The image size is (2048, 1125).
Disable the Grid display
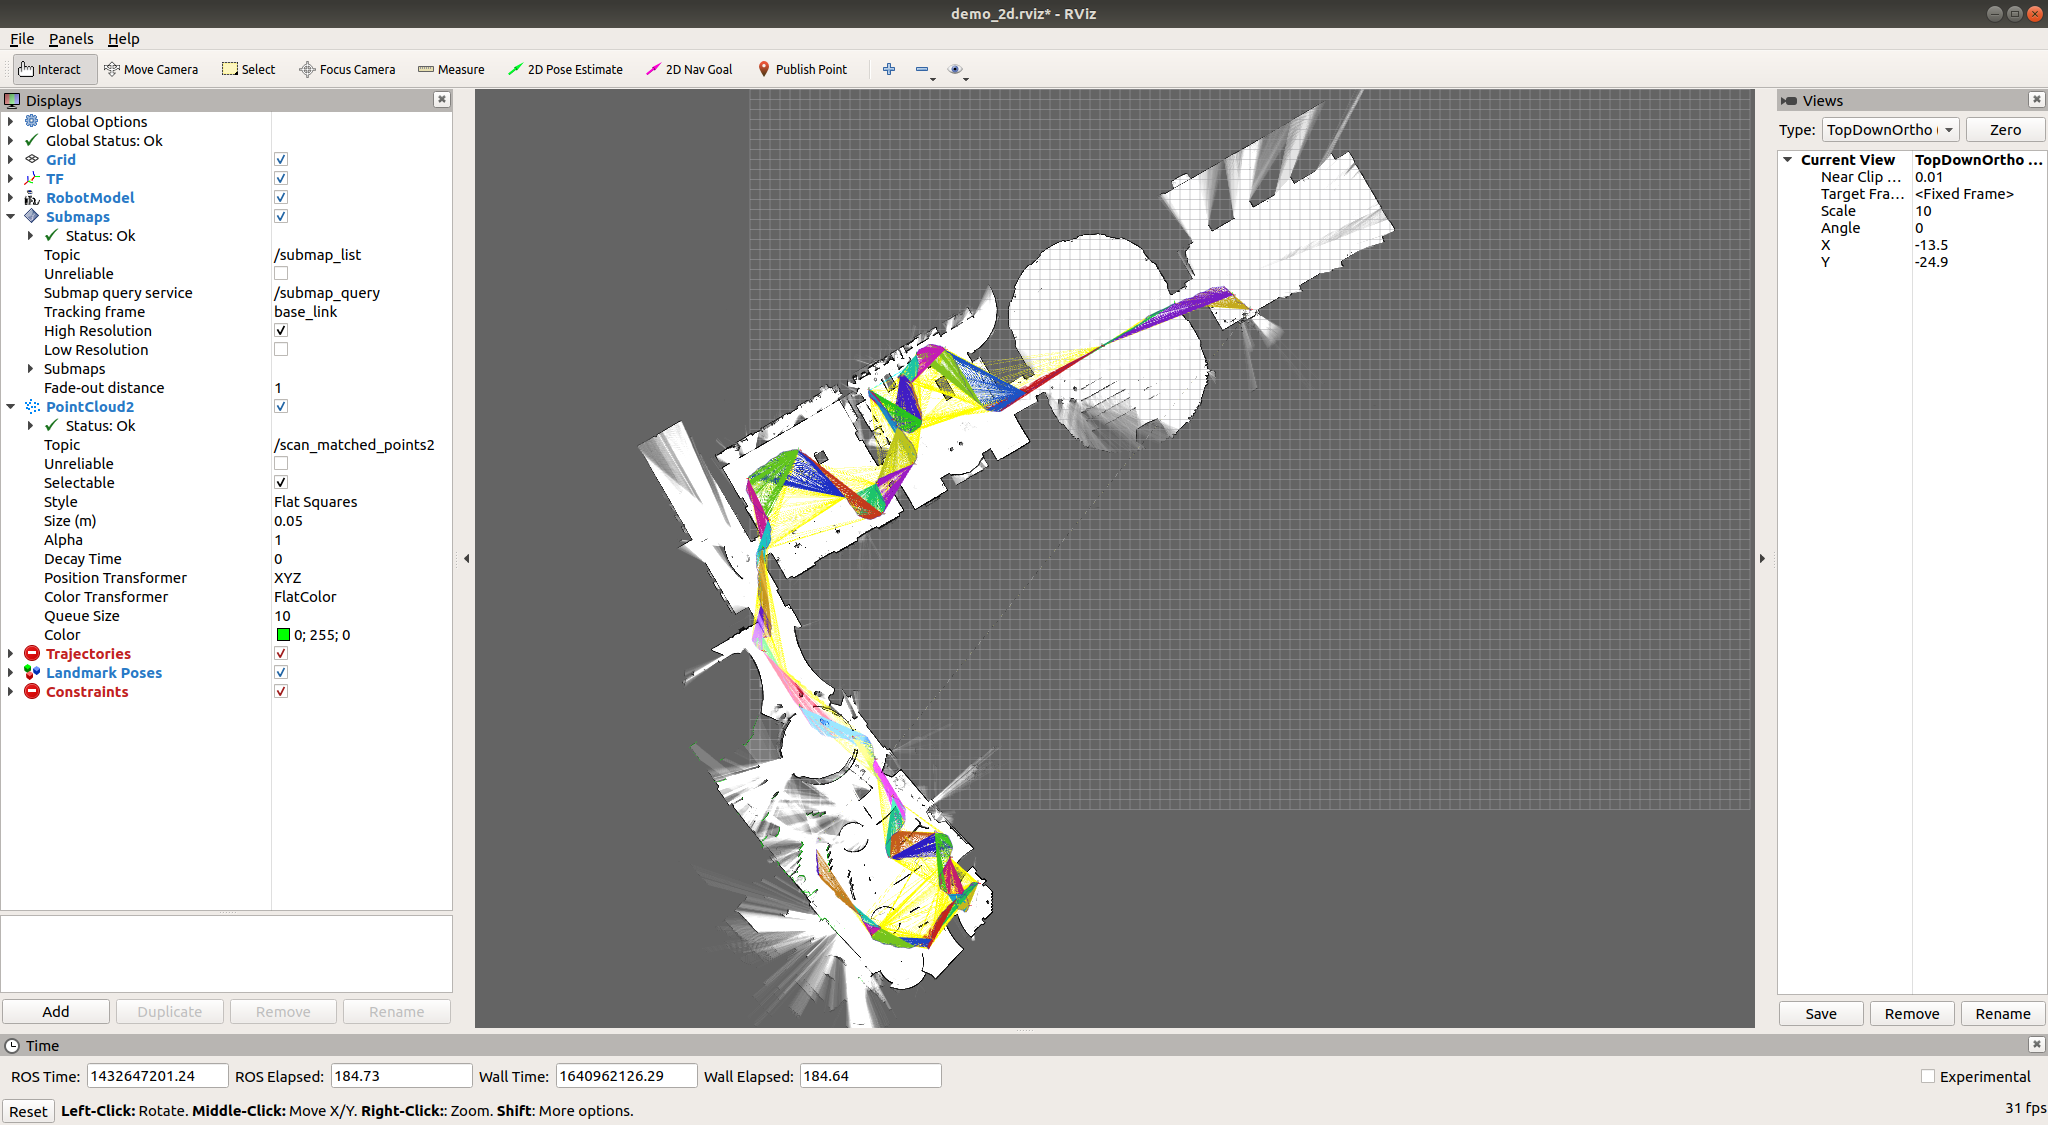pyautogui.click(x=281, y=159)
